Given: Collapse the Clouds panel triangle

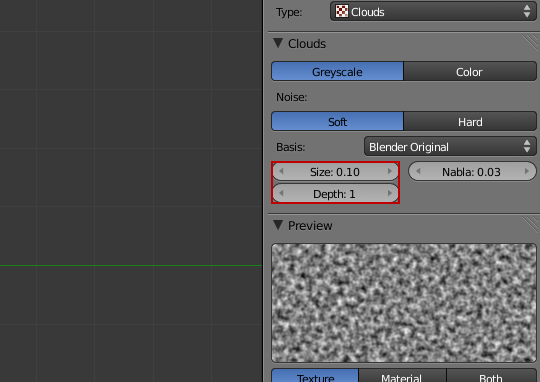Looking at the screenshot, I should click(x=278, y=43).
